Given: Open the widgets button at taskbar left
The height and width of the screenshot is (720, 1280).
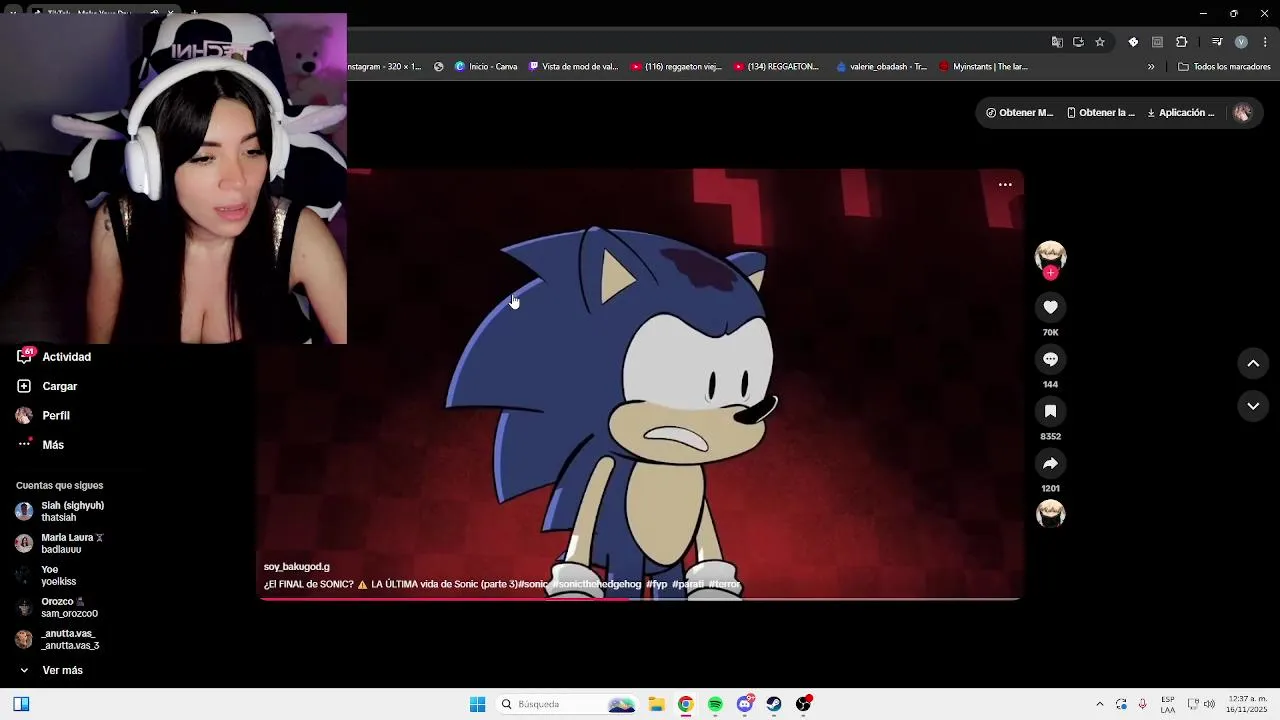Looking at the screenshot, I should pos(21,704).
